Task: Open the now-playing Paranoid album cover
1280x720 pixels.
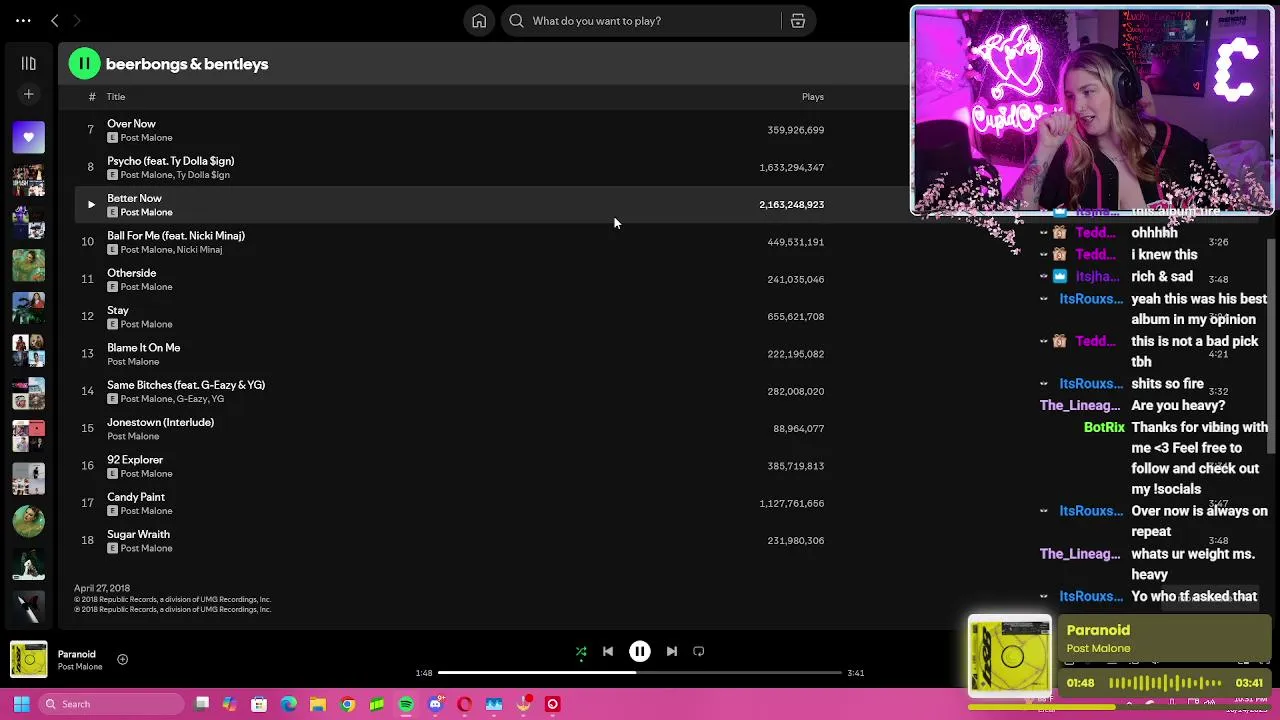Action: [x=28, y=659]
